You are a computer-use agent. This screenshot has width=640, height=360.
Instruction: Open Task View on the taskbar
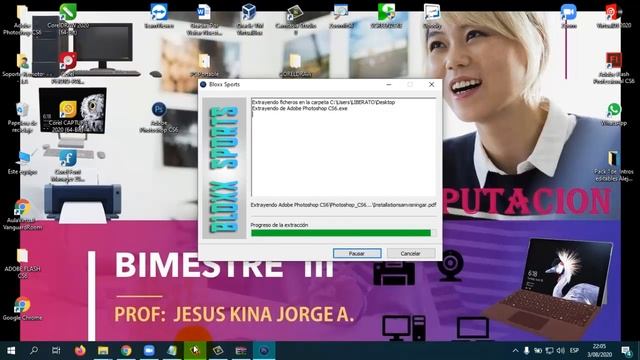coord(56,351)
